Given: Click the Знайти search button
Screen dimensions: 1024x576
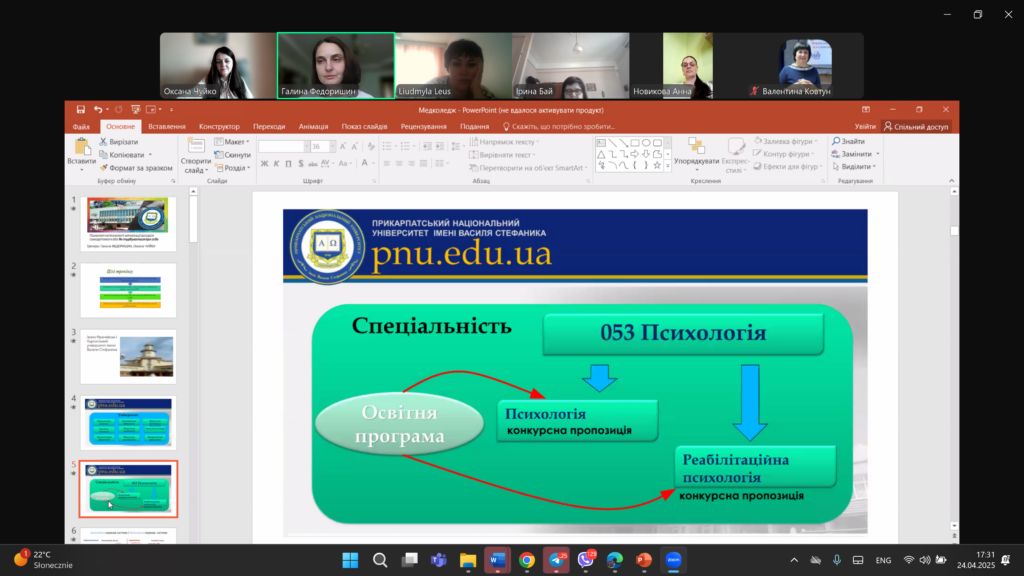Looking at the screenshot, I should 848,141.
